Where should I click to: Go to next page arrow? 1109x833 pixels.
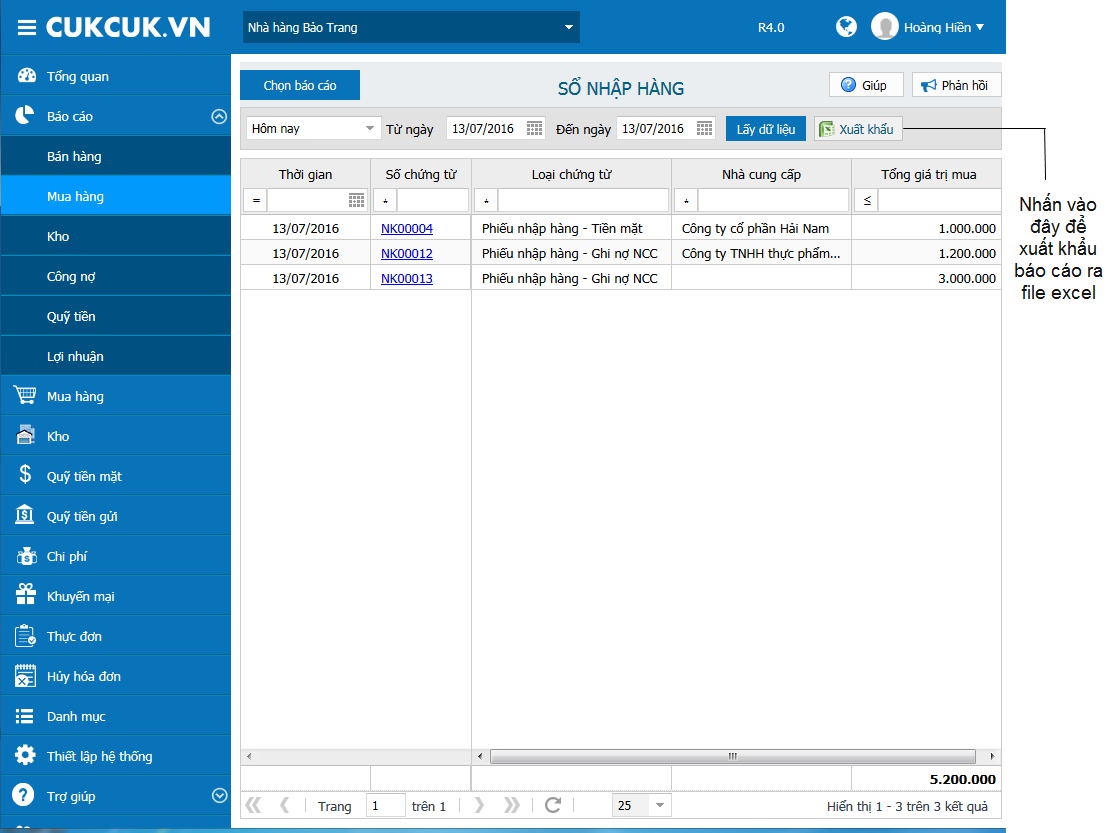pos(479,805)
